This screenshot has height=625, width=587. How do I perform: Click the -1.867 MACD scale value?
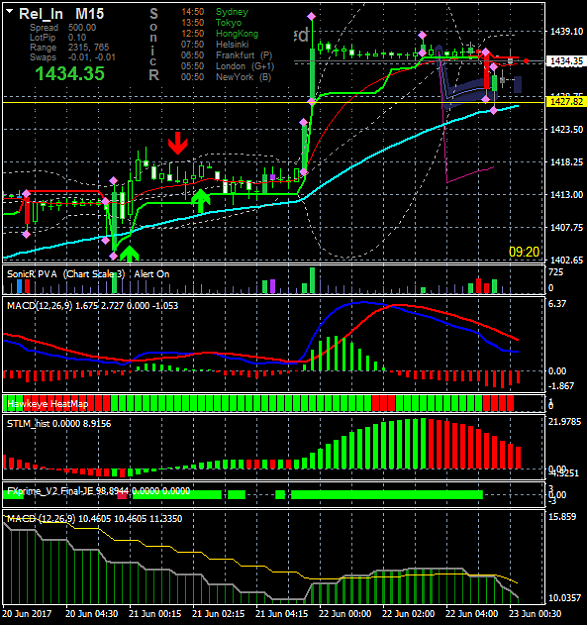pyautogui.click(x=561, y=386)
